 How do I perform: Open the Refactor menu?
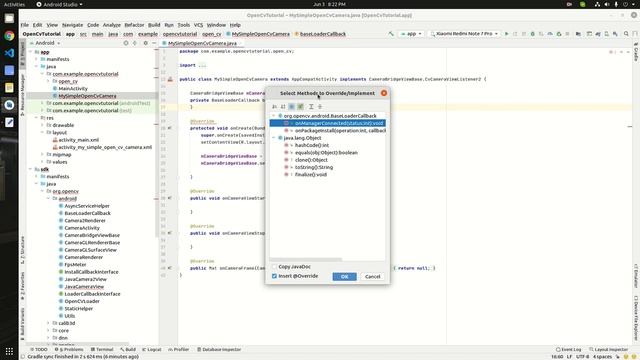coord(134,25)
